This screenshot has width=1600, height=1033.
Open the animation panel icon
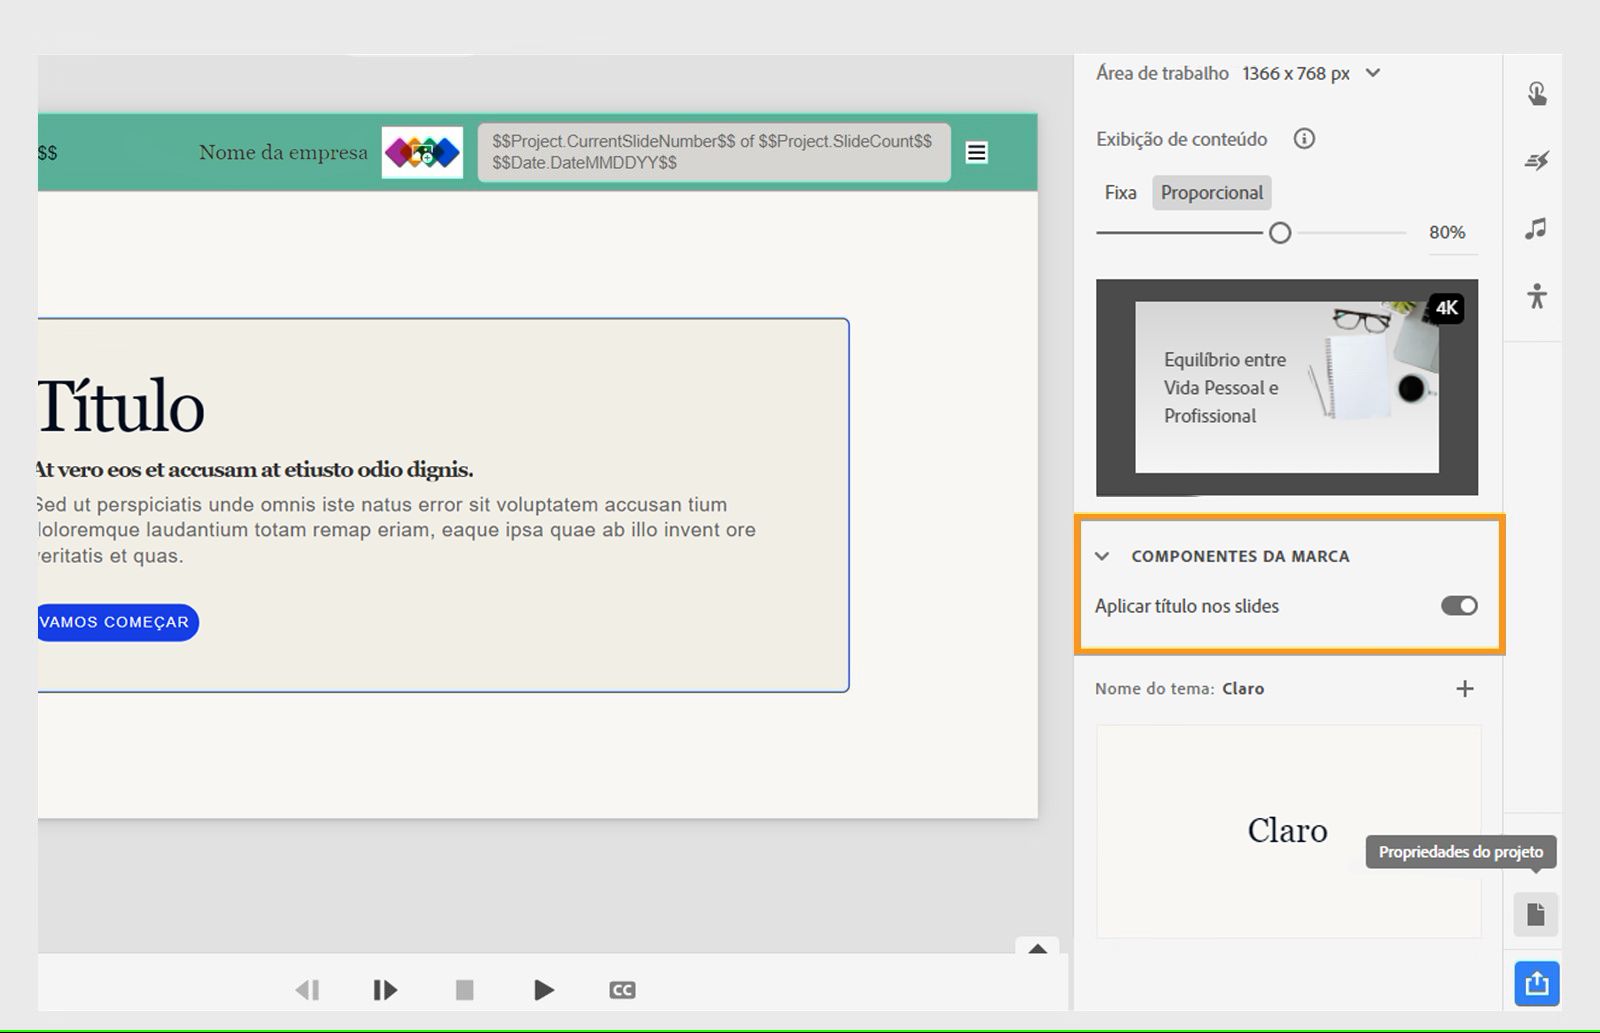(x=1536, y=160)
